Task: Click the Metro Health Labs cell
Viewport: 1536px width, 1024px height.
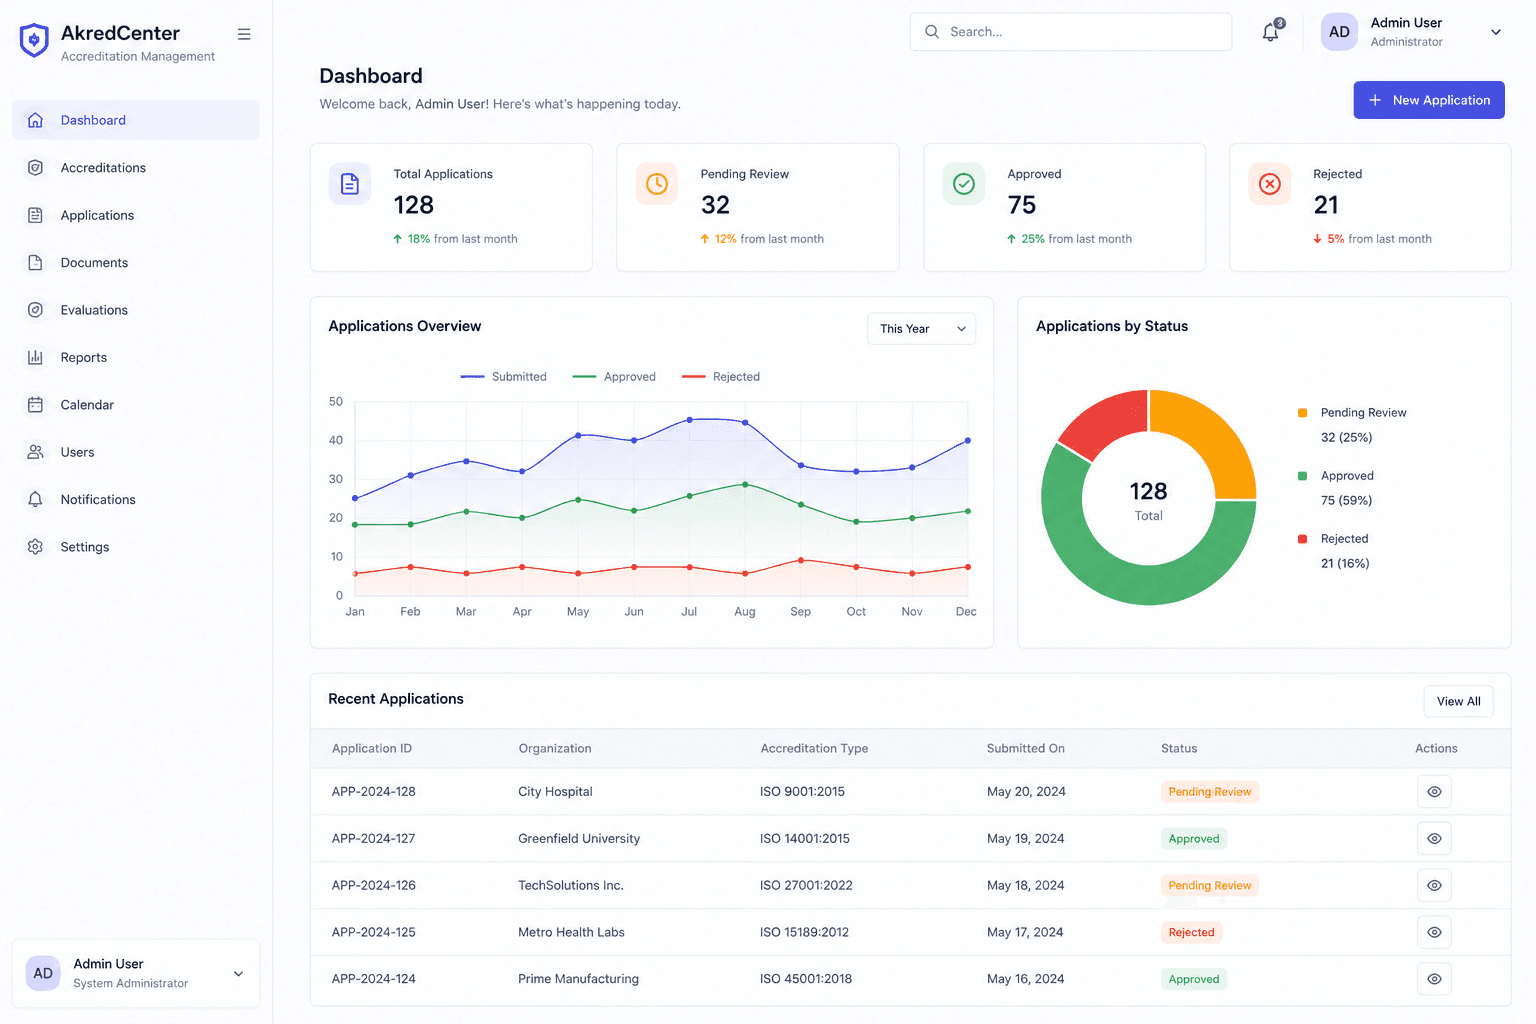Action: click(571, 932)
